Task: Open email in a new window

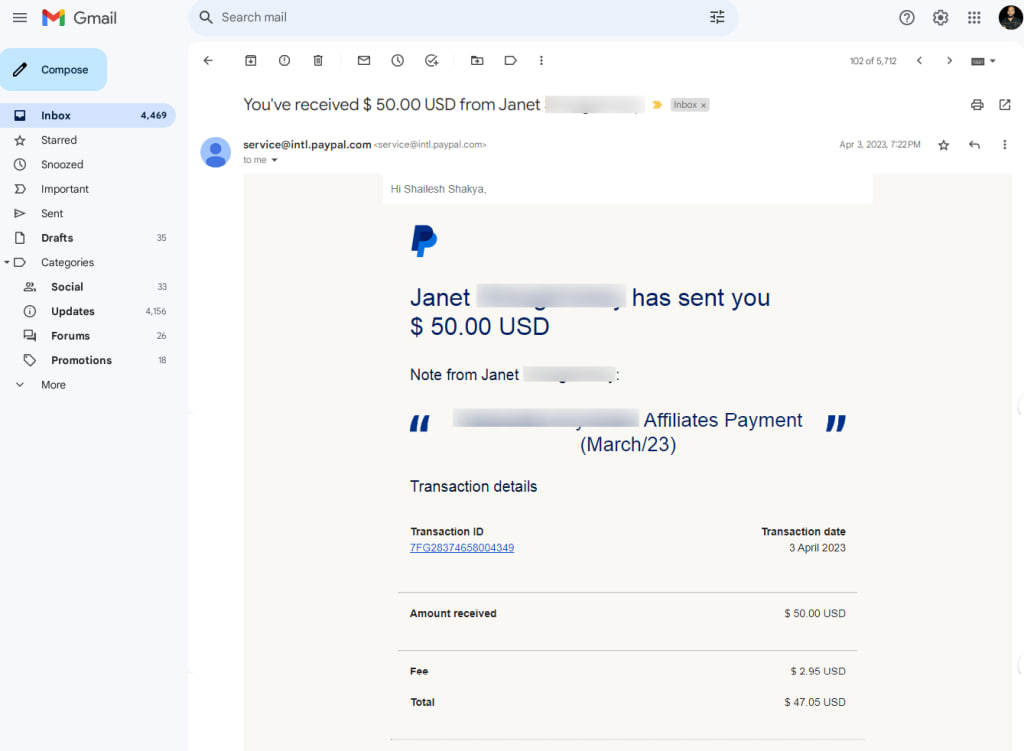Action: coord(1005,104)
